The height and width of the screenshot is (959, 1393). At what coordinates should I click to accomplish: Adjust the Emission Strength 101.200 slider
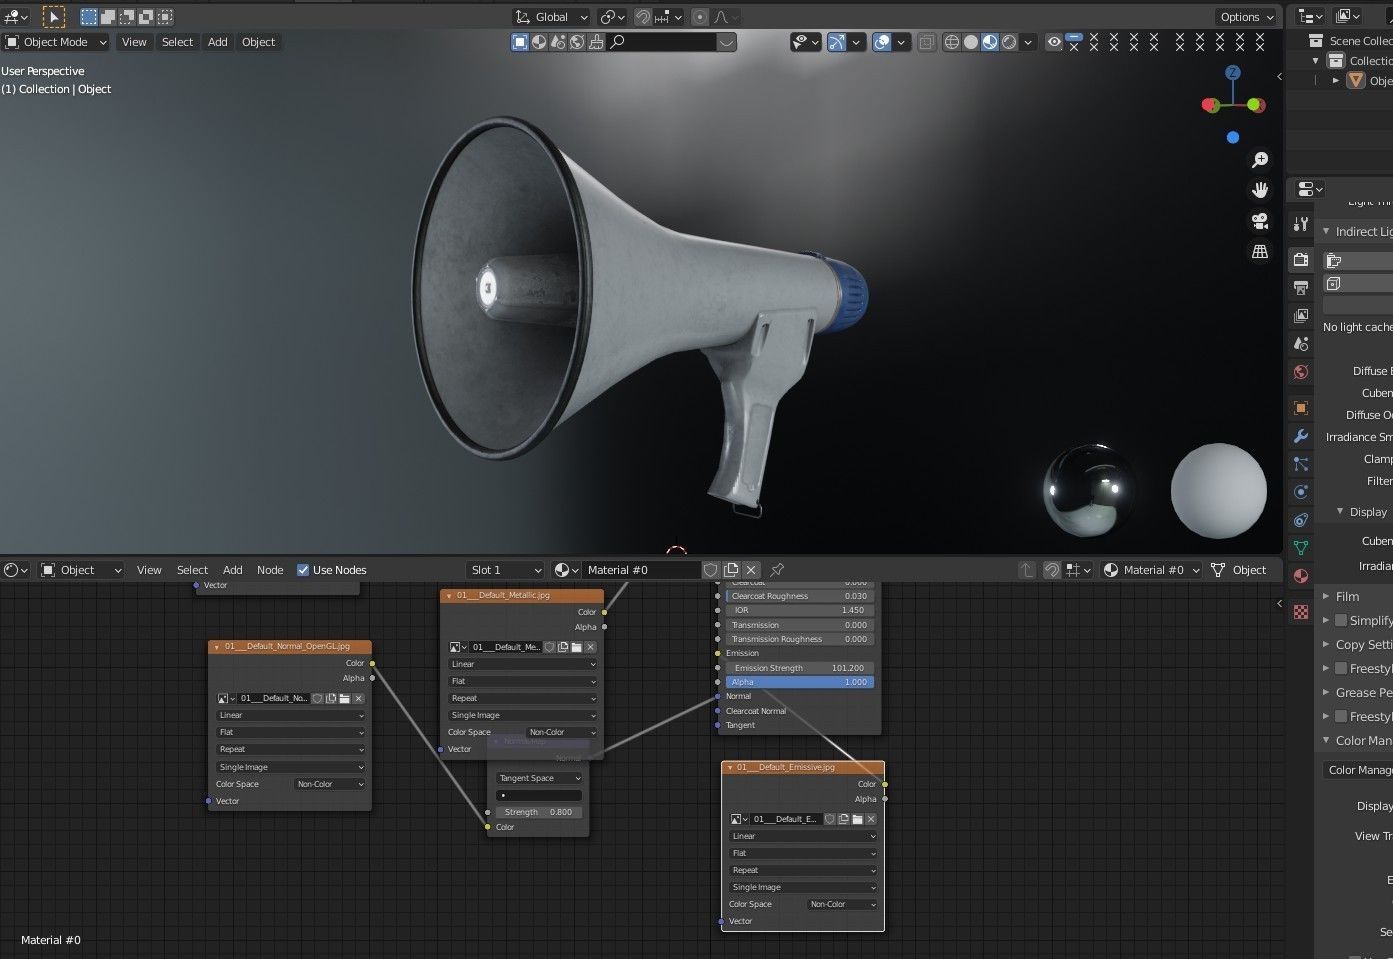click(799, 668)
